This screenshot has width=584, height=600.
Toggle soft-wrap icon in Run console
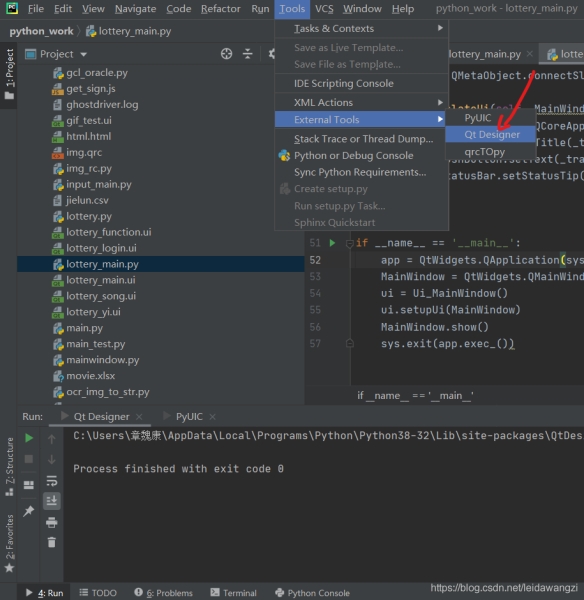pyautogui.click(x=52, y=480)
